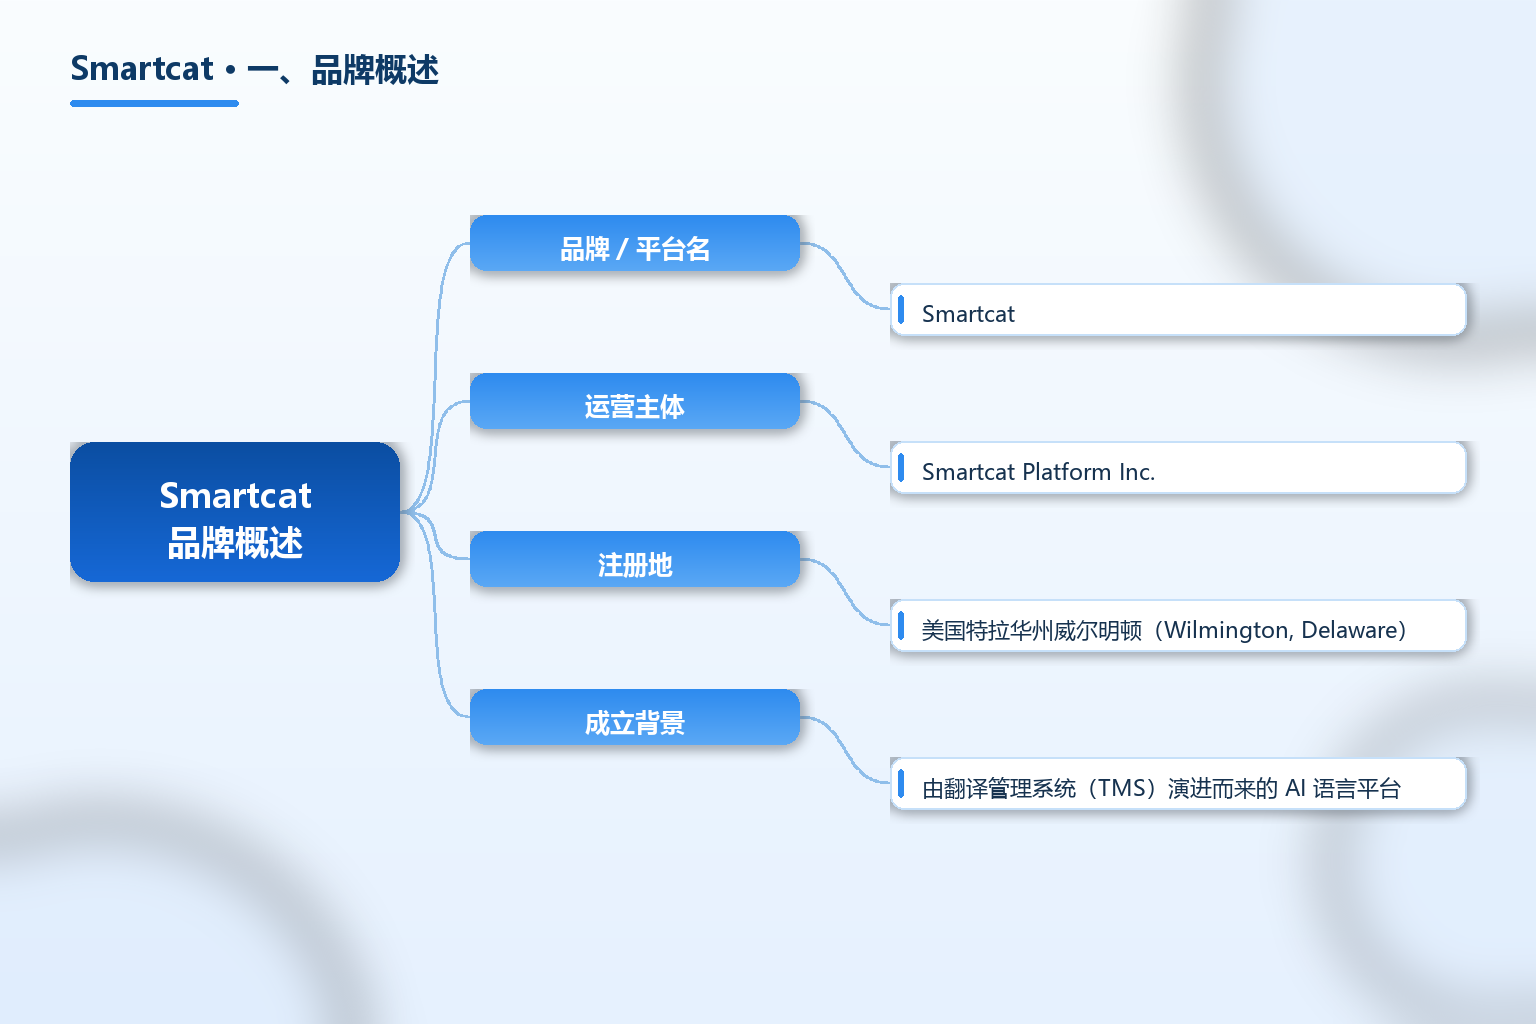Select the root node "Smartcat 品牌概述"
This screenshot has height=1024, width=1536.
(x=235, y=512)
